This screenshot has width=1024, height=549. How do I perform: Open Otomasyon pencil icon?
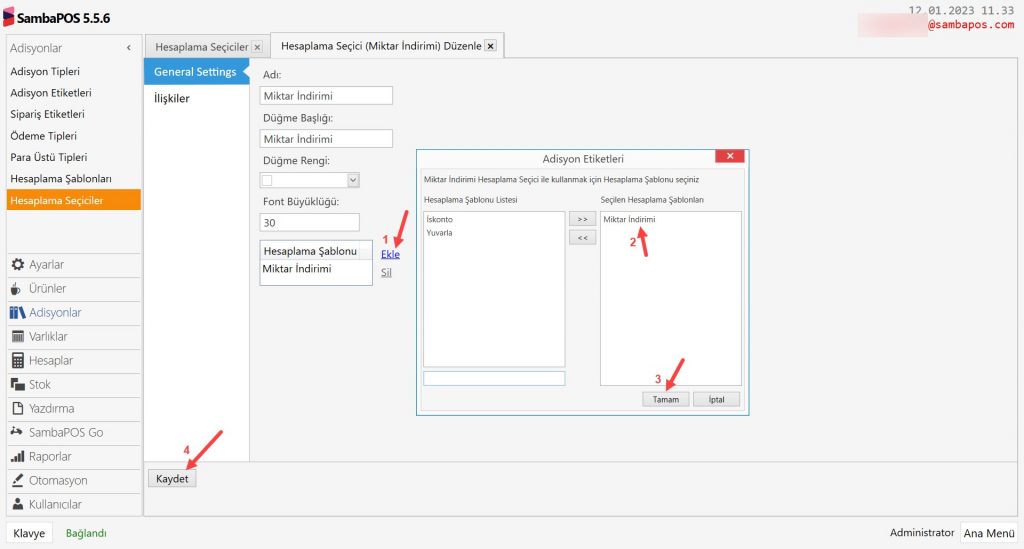tap(18, 480)
